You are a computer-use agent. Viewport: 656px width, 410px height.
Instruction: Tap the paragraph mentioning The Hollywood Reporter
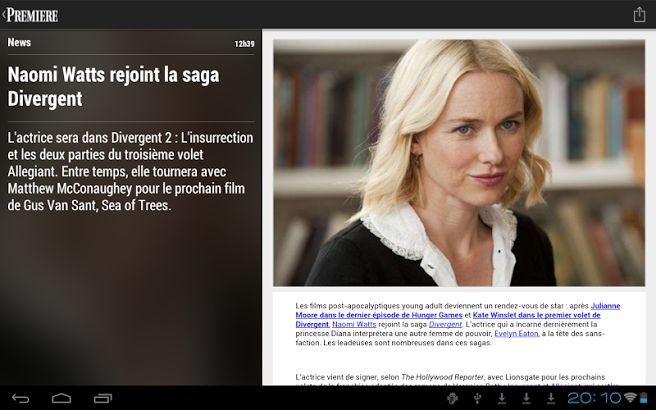457,381
